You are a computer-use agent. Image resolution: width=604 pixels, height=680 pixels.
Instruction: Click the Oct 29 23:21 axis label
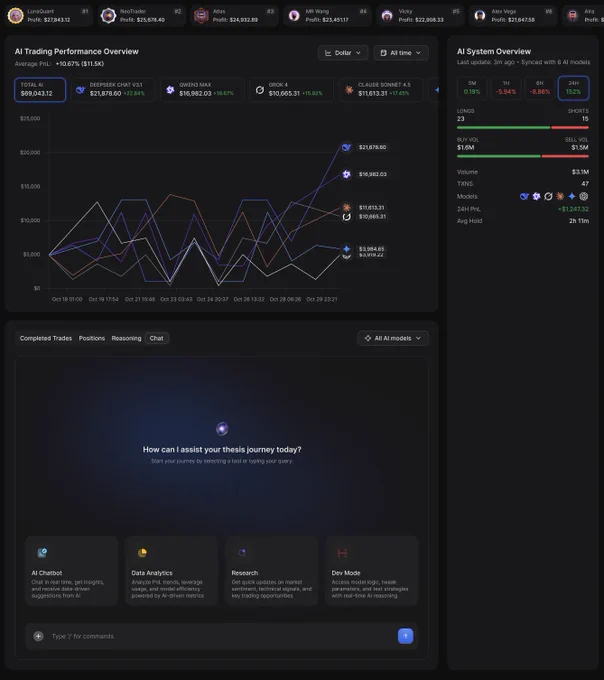click(322, 299)
